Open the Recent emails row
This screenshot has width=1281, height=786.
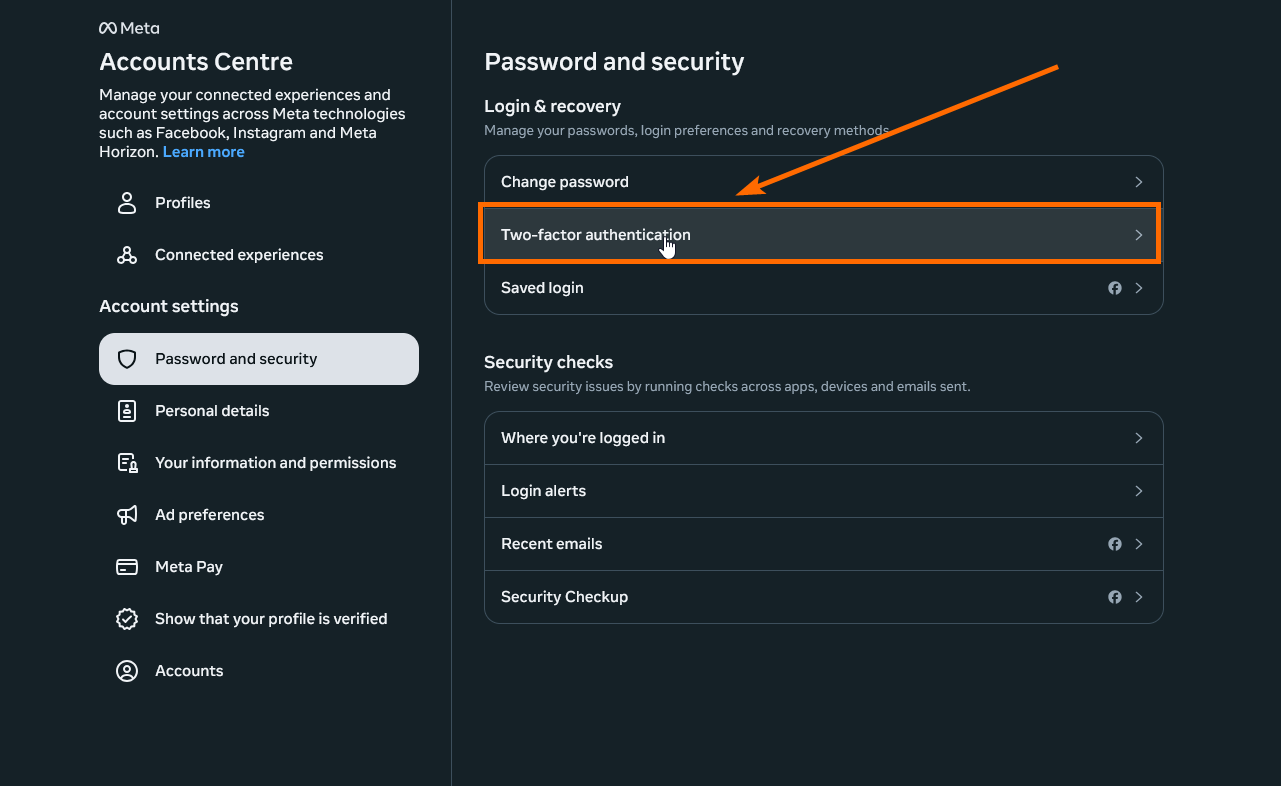552,544
